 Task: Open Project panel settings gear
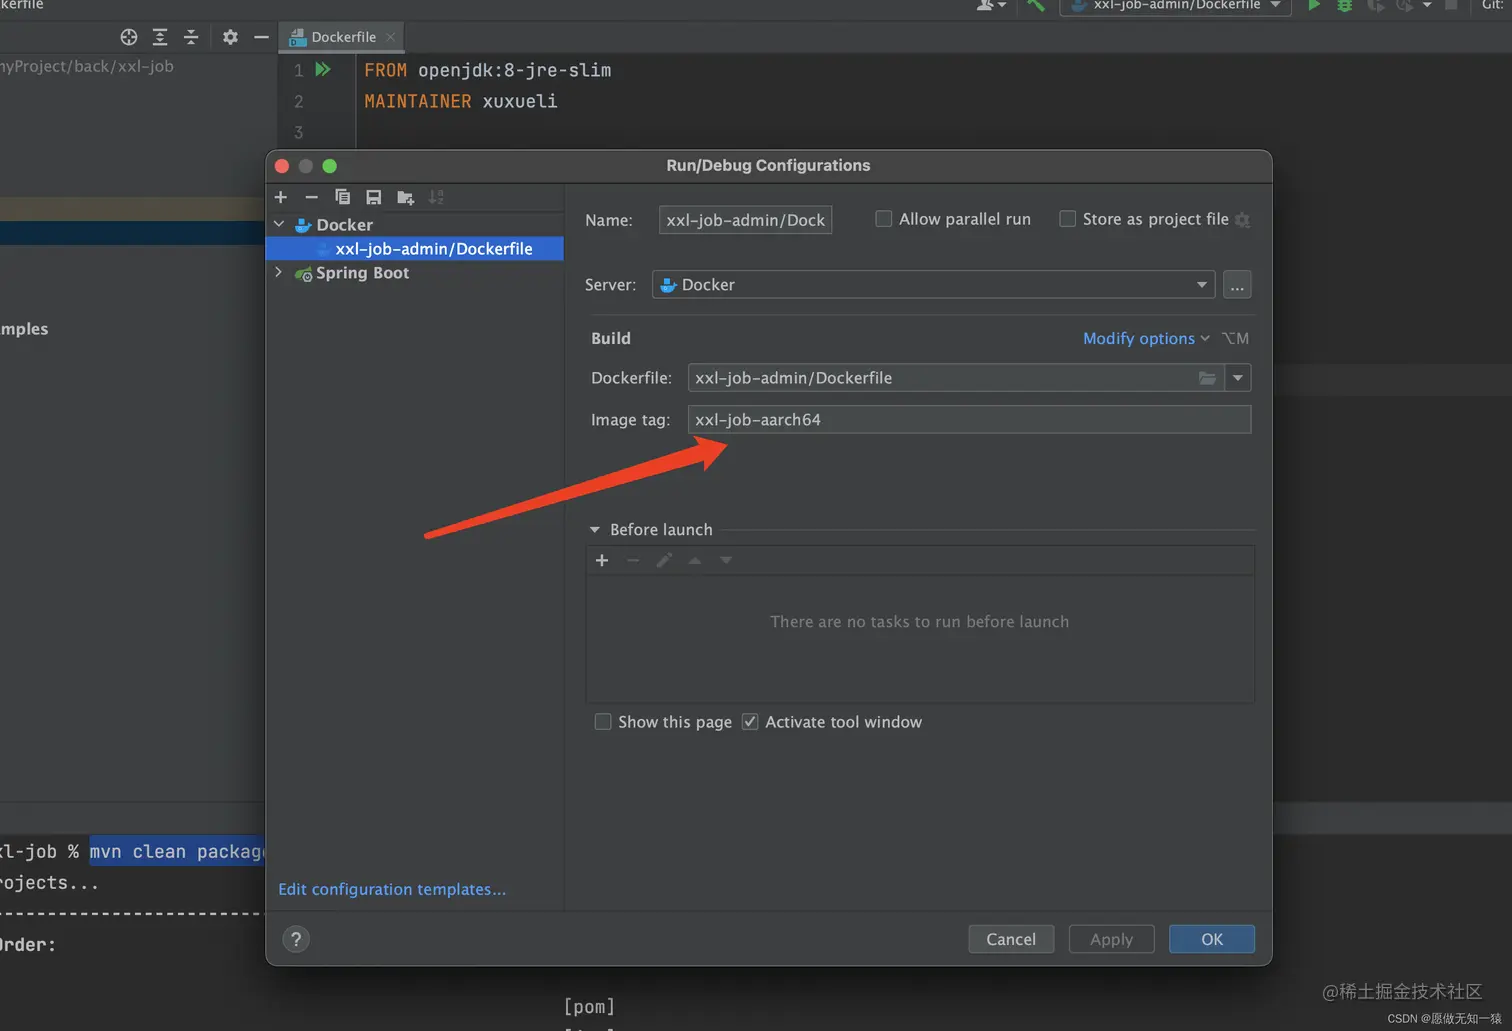pyautogui.click(x=230, y=37)
